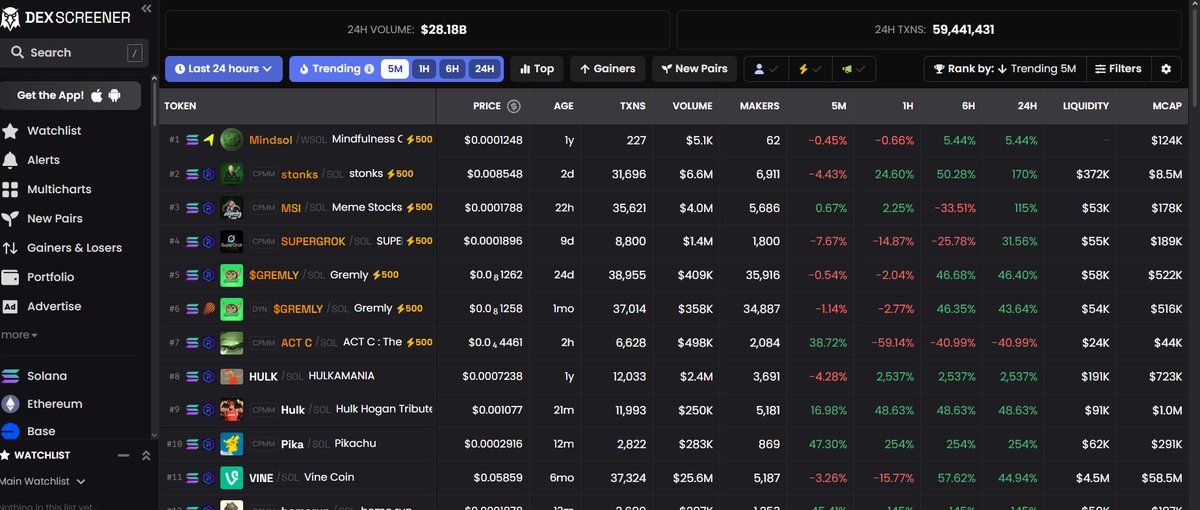Open the Filters panel

pyautogui.click(x=1118, y=69)
